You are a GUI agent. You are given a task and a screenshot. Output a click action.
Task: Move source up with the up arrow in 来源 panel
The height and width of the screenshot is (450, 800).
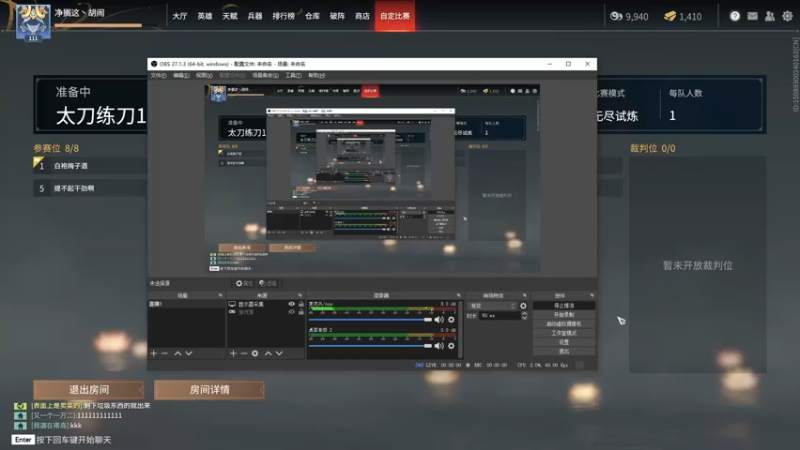pyautogui.click(x=268, y=353)
